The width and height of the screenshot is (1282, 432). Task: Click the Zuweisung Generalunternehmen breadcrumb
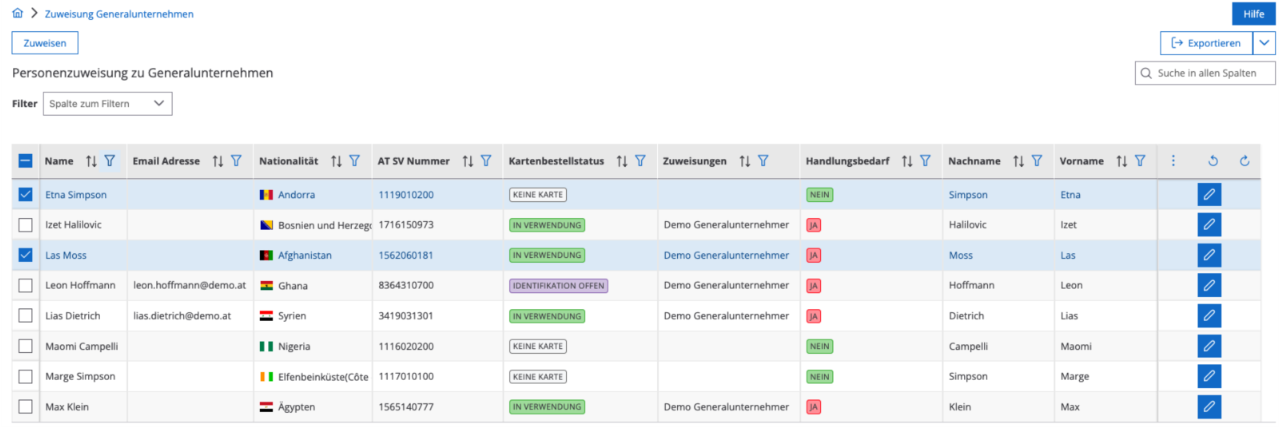pyautogui.click(x=119, y=14)
